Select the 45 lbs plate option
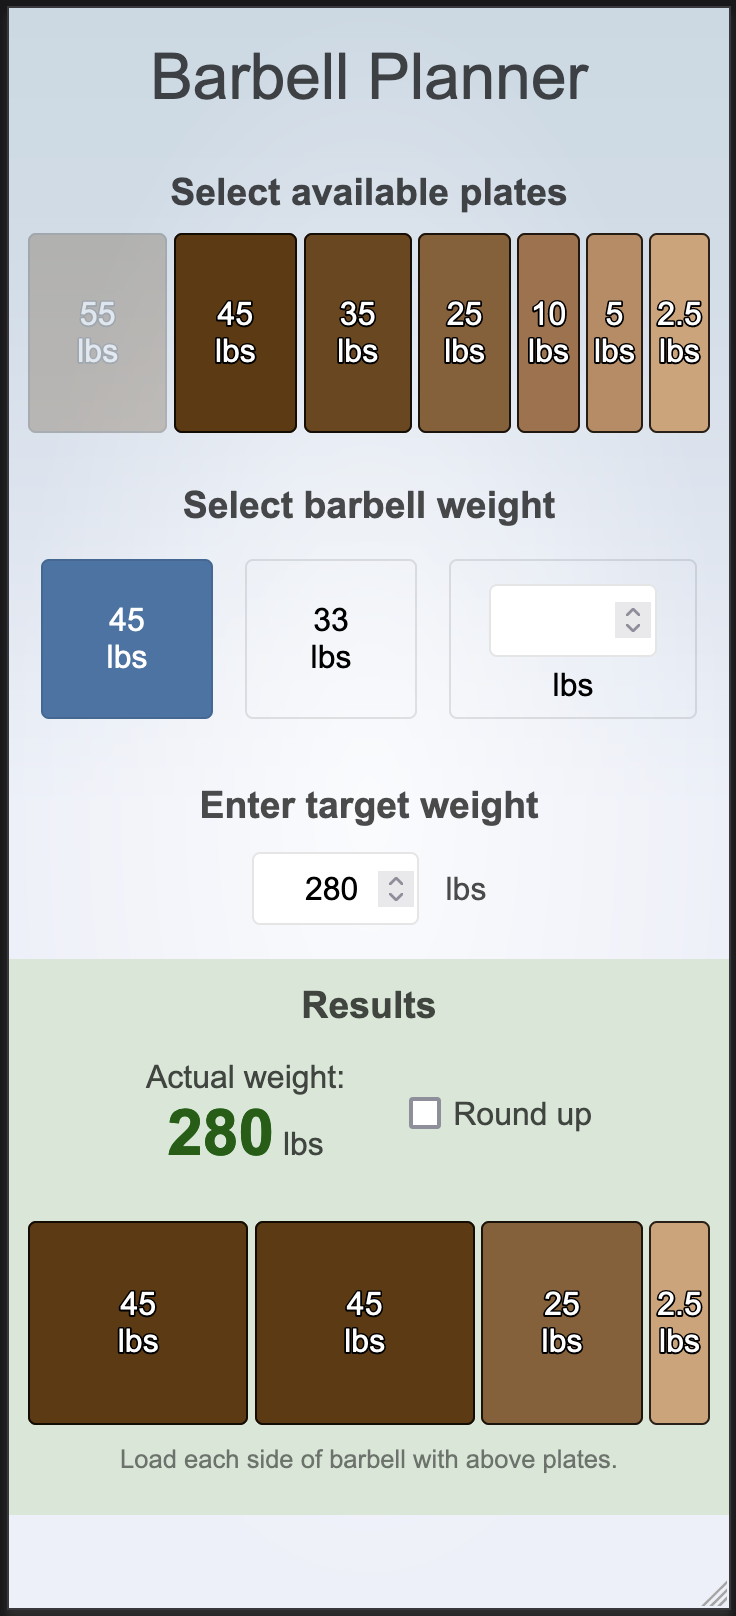 point(235,333)
